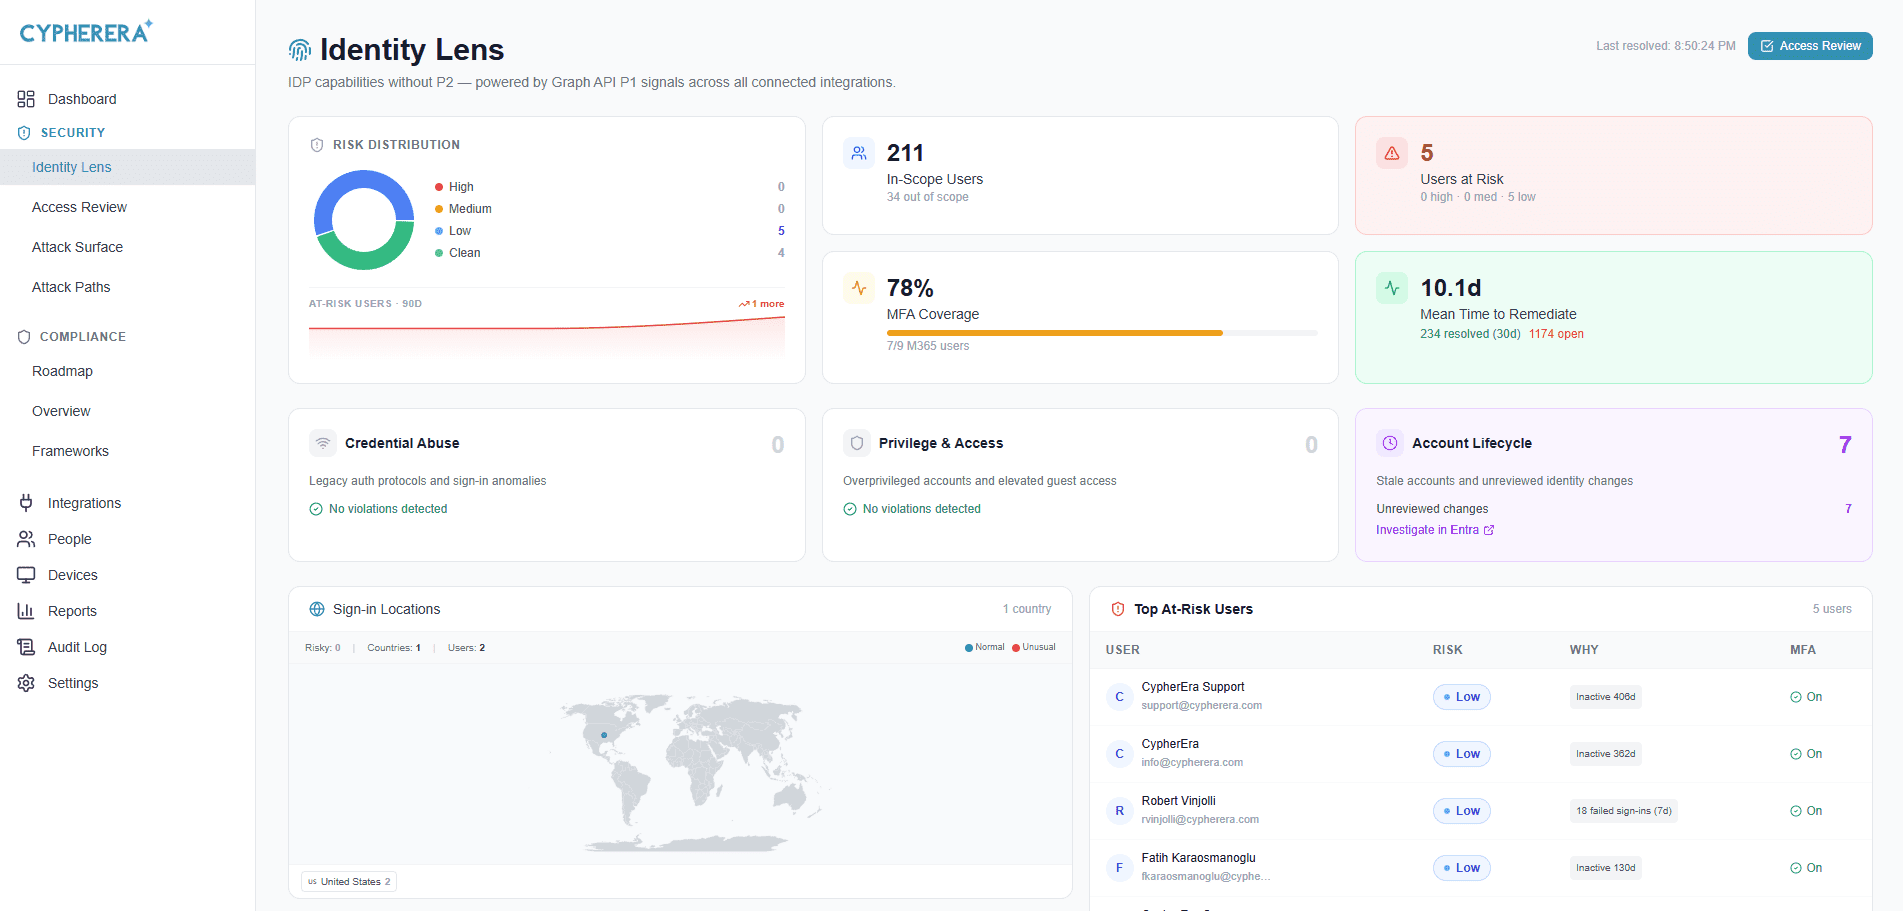Click the Integrations plug icon

pyautogui.click(x=26, y=503)
